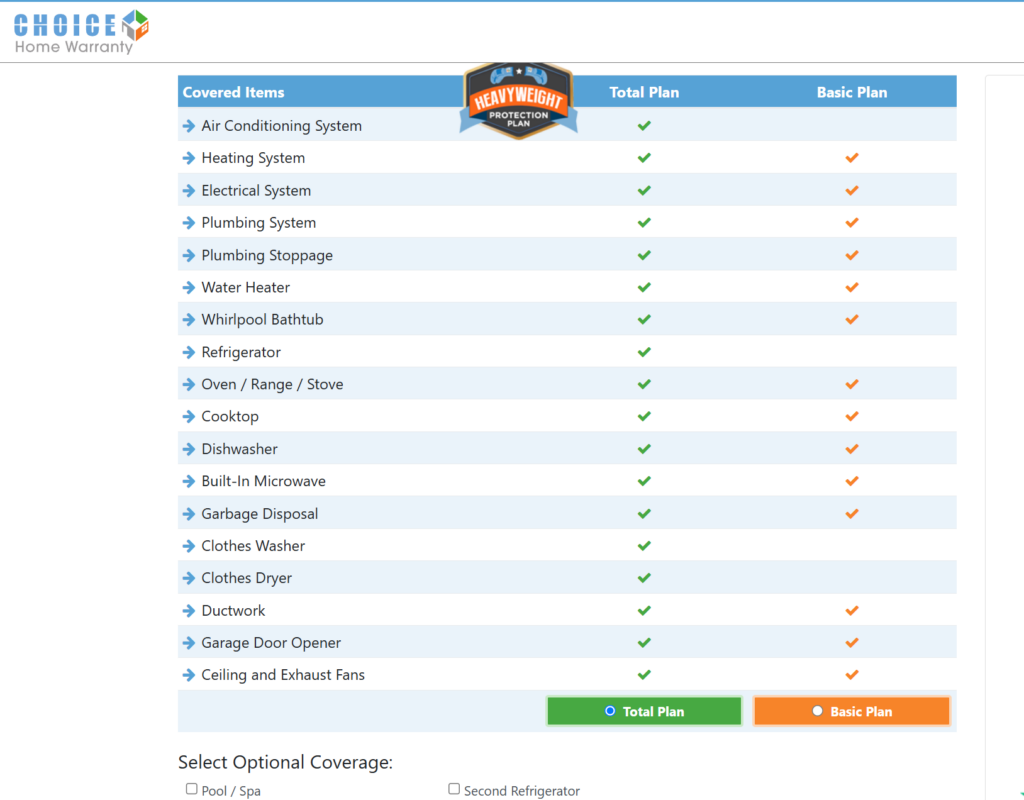Click the arrow icon beside Whirlpool Bathtub
Viewport: 1024px width, 800px height.
pyautogui.click(x=189, y=319)
